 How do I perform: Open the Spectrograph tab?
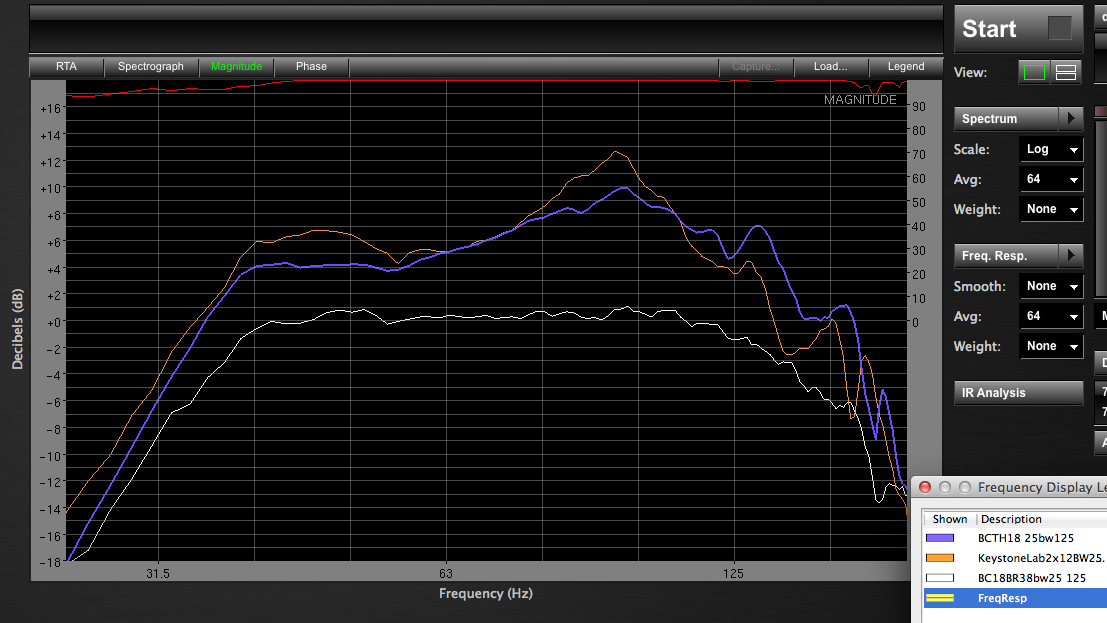pyautogui.click(x=151, y=66)
